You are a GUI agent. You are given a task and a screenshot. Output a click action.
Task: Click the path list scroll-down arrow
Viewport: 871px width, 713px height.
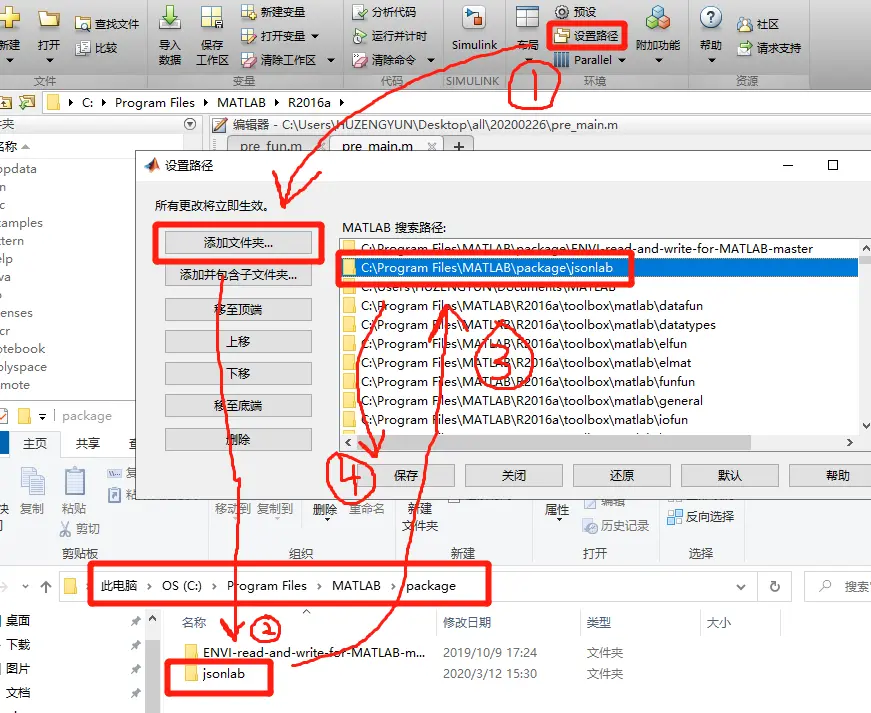click(x=865, y=425)
